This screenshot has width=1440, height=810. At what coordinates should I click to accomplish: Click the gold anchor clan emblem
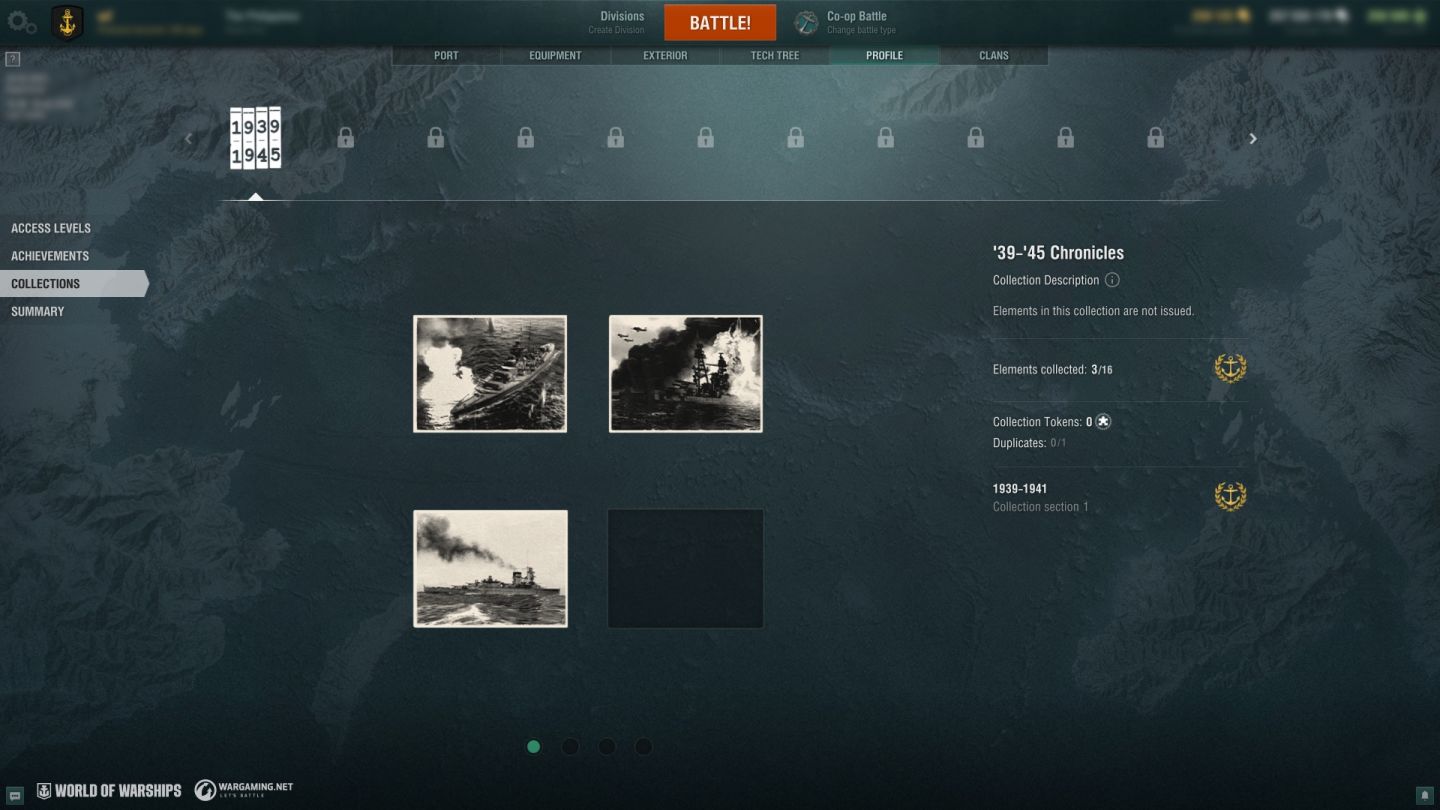pyautogui.click(x=67, y=23)
